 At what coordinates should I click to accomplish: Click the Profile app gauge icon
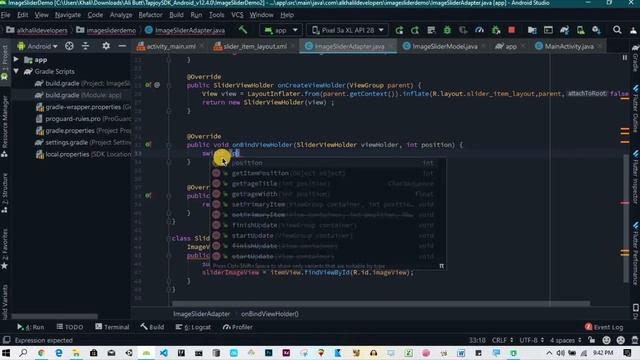pyautogui.click(x=479, y=30)
